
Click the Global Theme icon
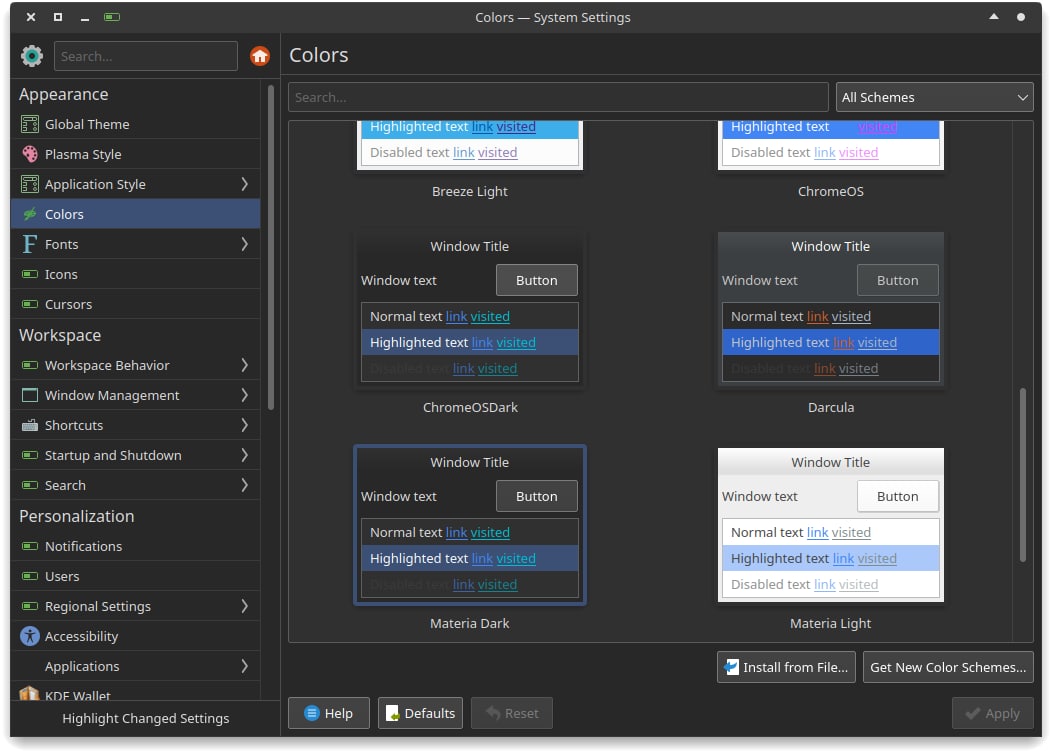pos(30,124)
